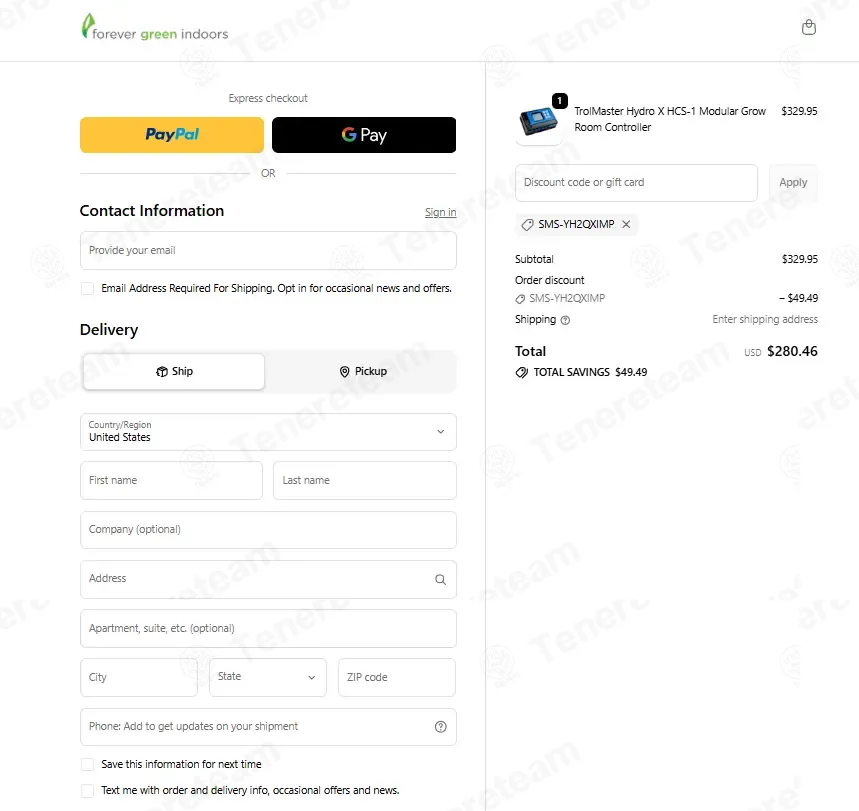859x811 pixels.
Task: Click 'Enter shipping address' text
Action: (x=765, y=319)
